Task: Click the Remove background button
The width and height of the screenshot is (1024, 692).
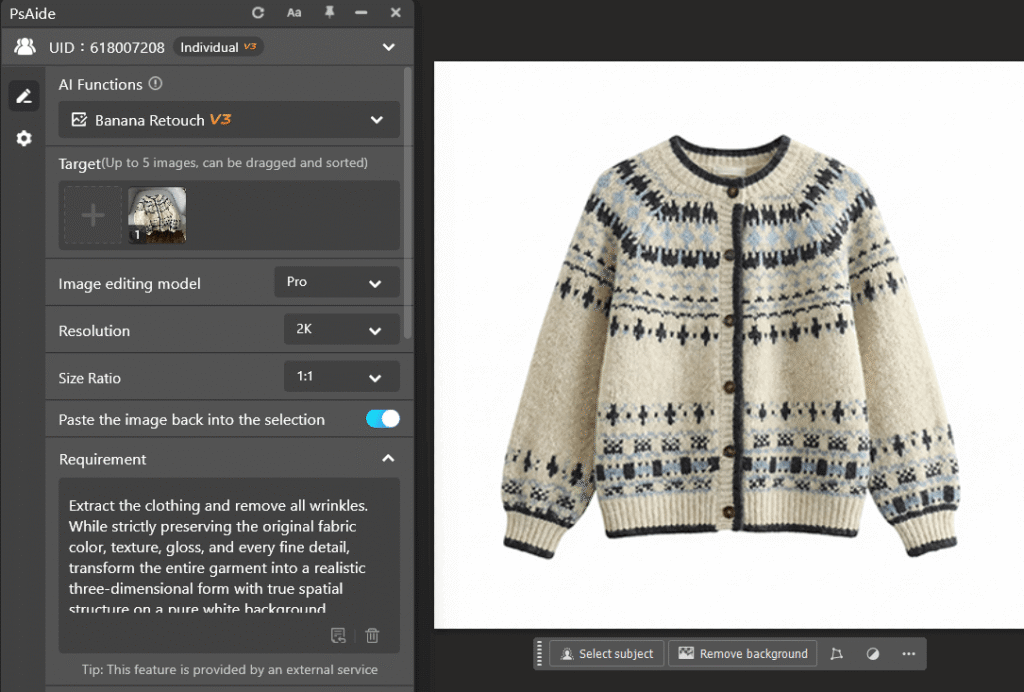Action: tap(743, 653)
